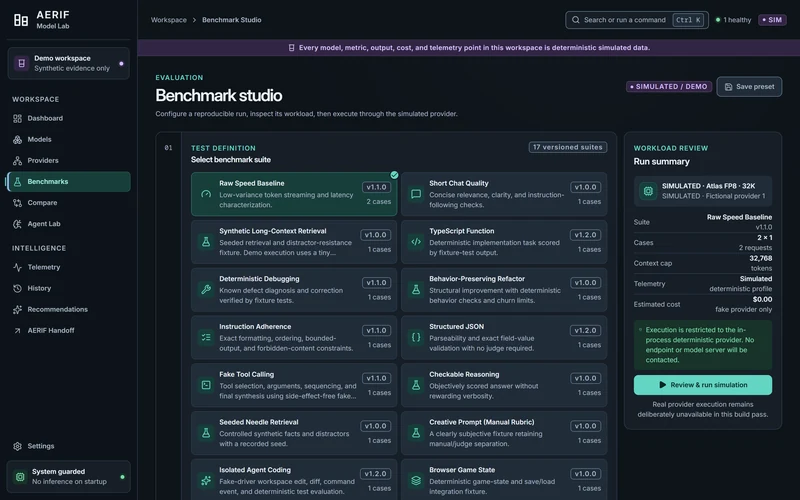The height and width of the screenshot is (500, 800).
Task: Click the Instruction Adherence checklist icon
Action: pos(206,337)
